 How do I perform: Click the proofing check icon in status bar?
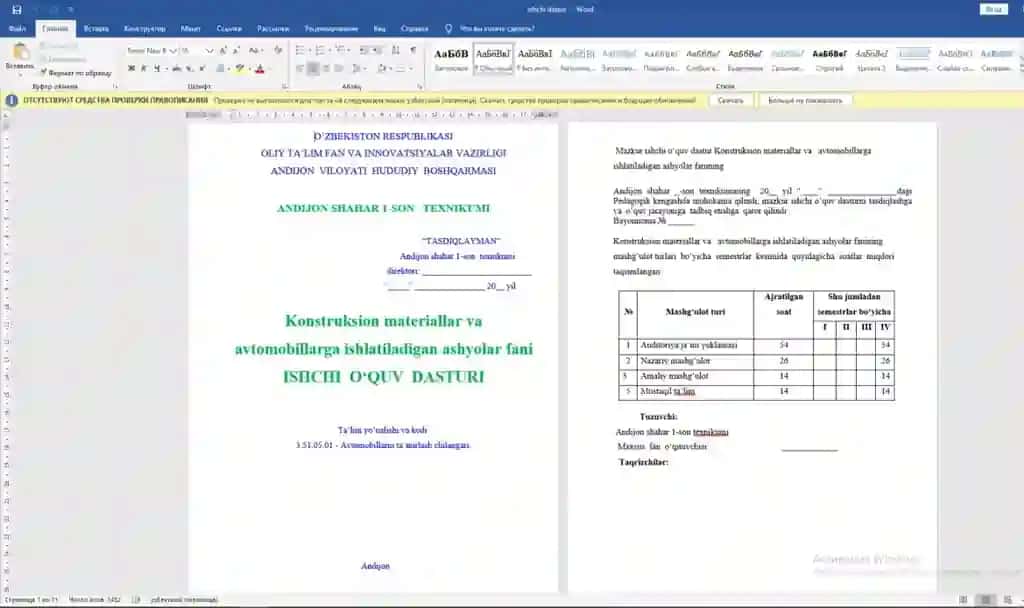pyautogui.click(x=136, y=600)
